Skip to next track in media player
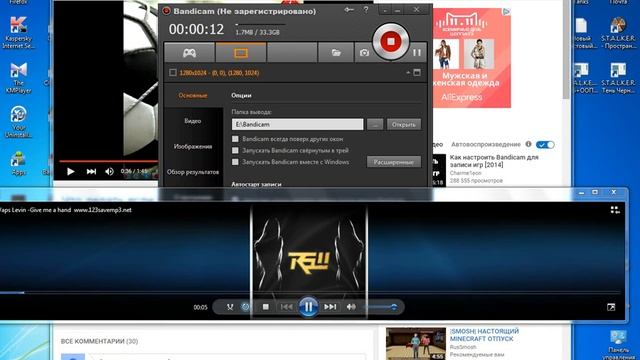Viewport: 640px width, 360px height. point(330,307)
